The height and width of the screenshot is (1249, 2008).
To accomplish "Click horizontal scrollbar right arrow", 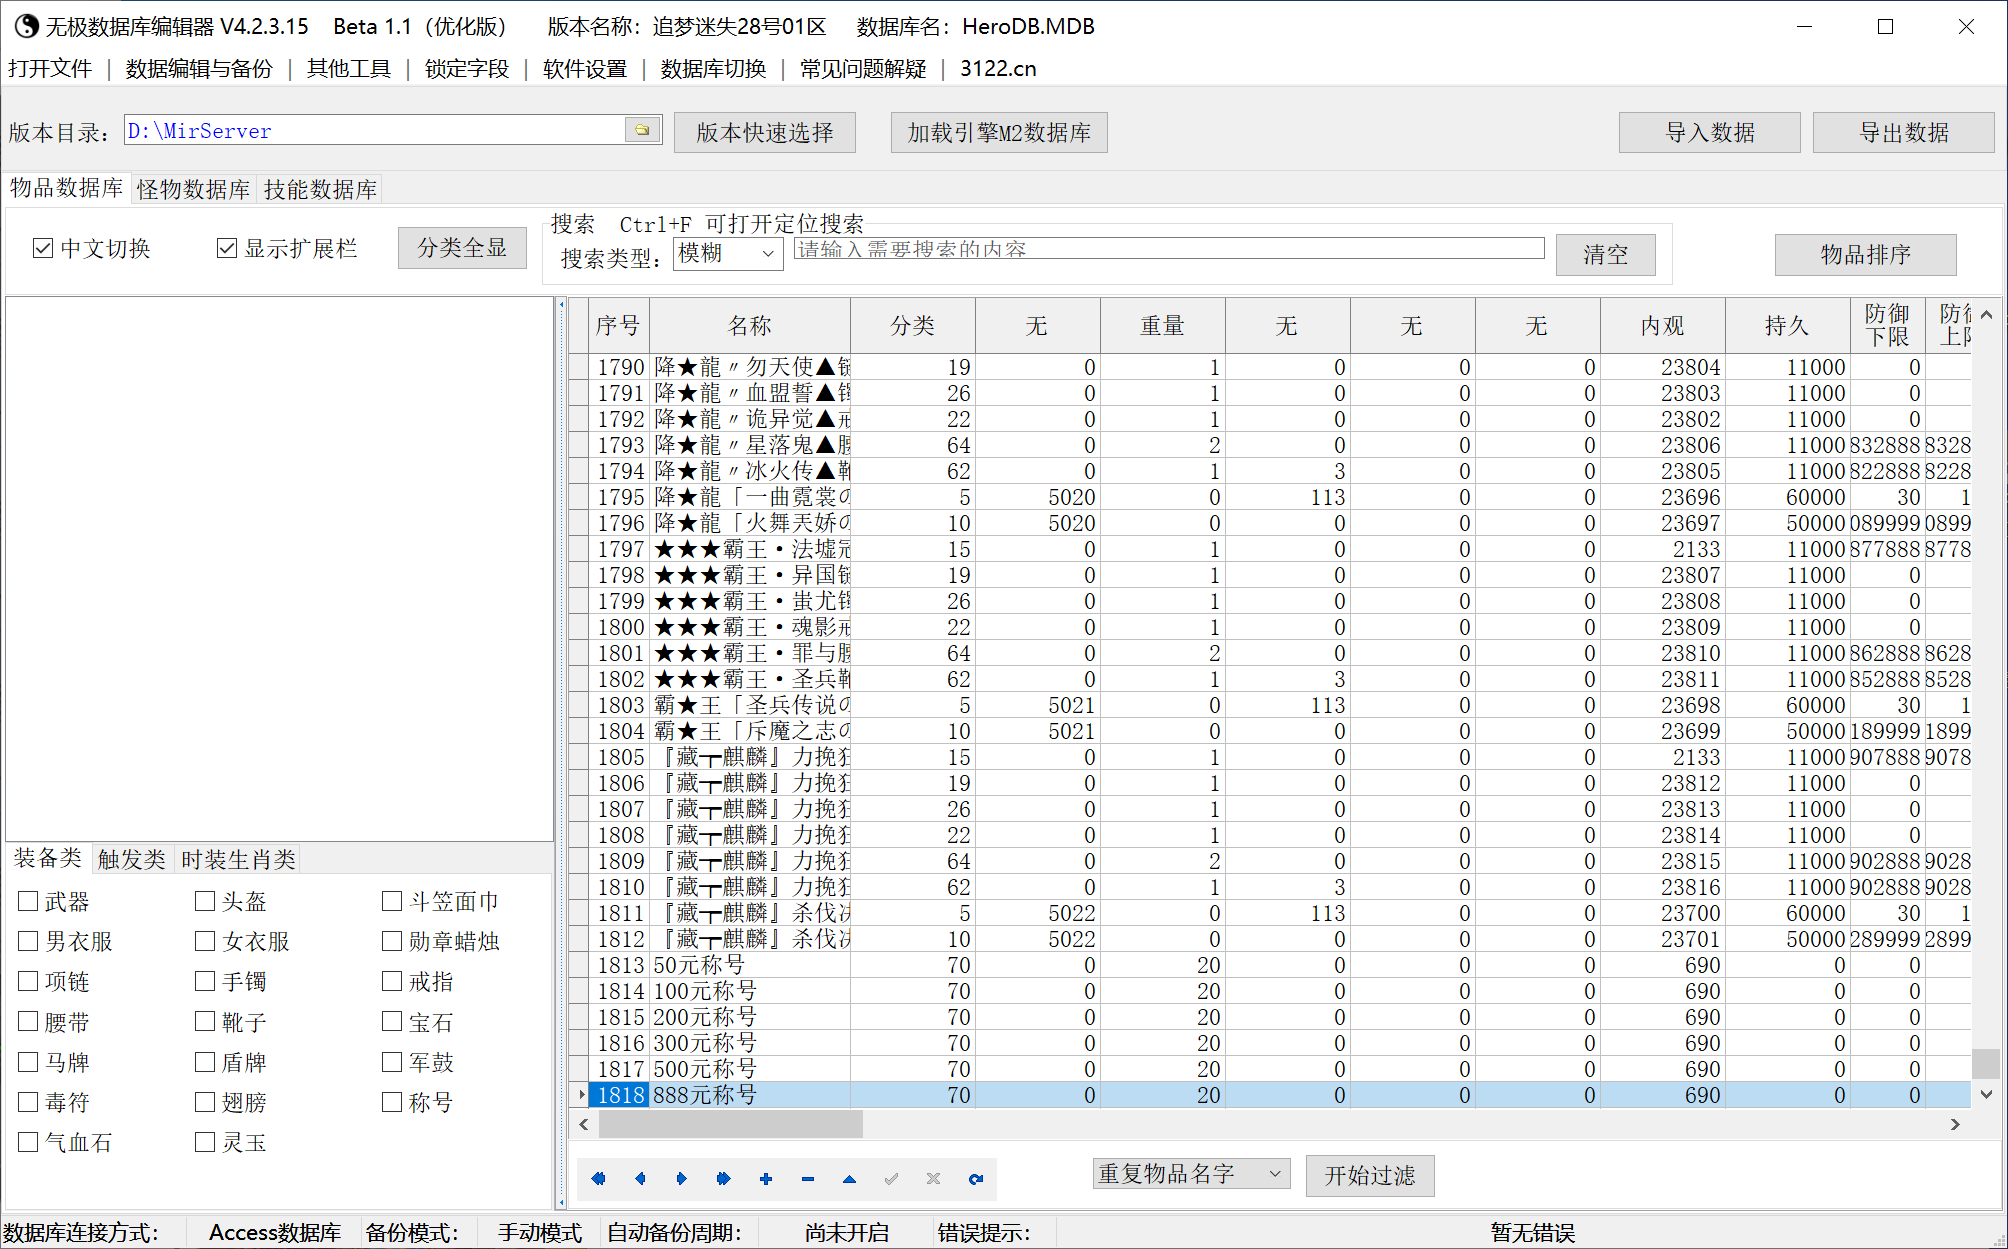I will click(1955, 1124).
